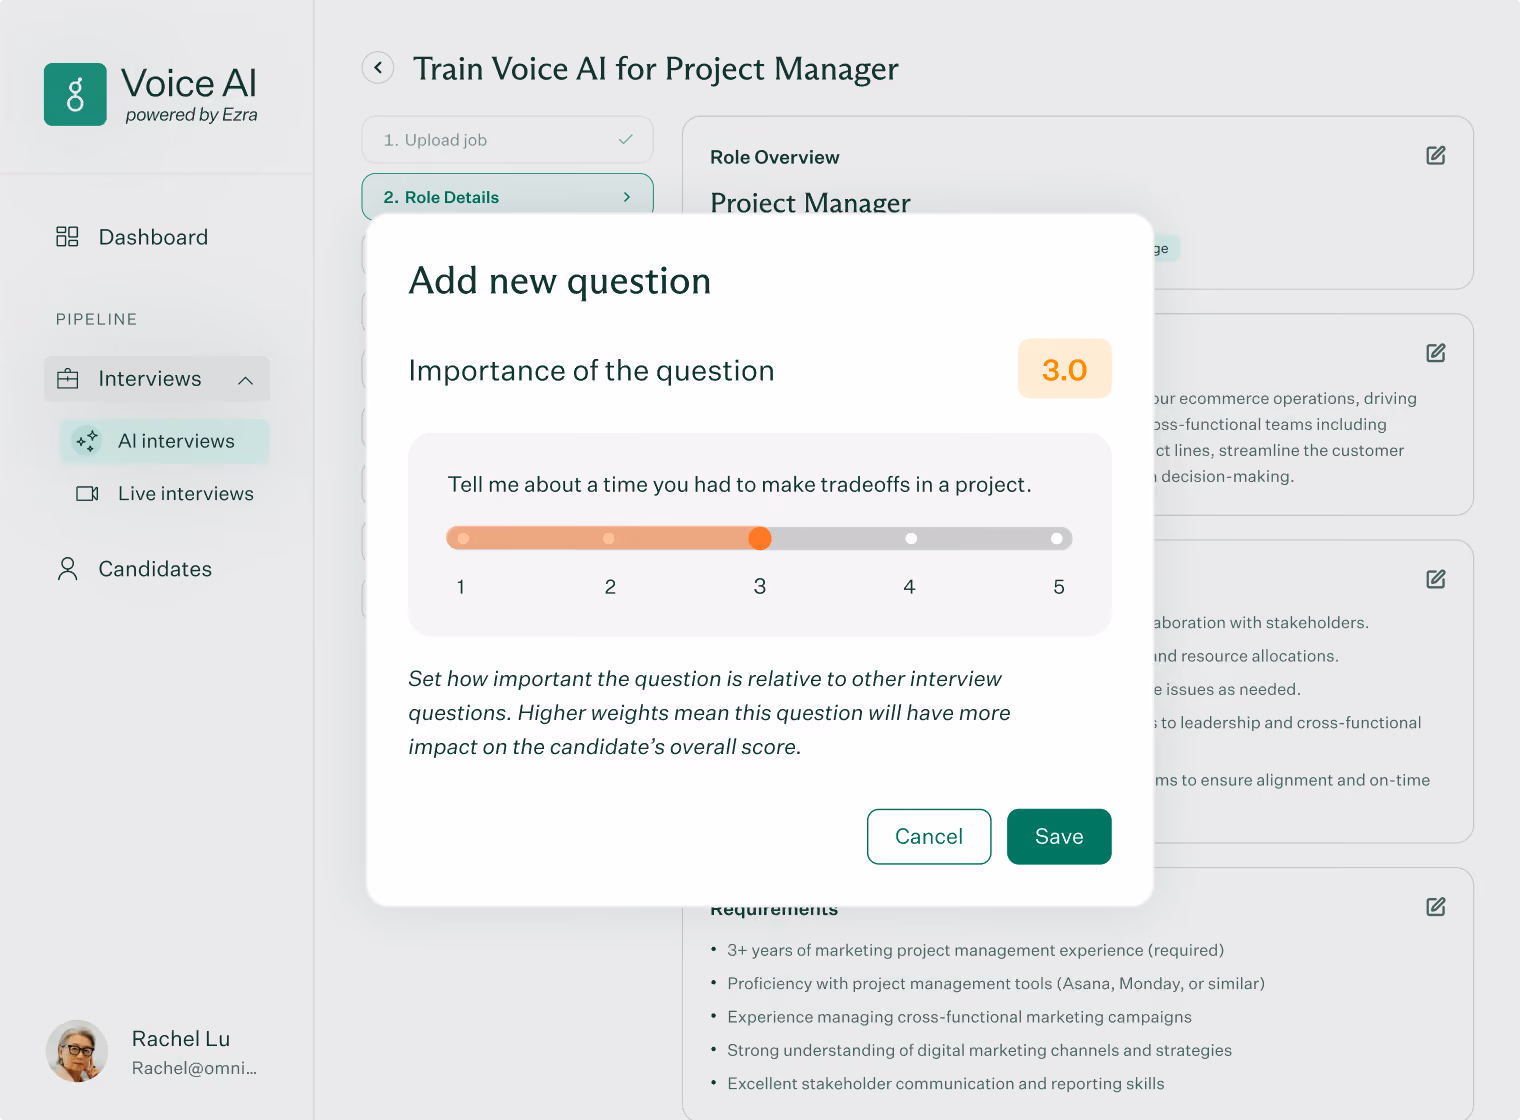The width and height of the screenshot is (1520, 1120).
Task: Set importance slider to point 5
Action: [x=1057, y=539]
